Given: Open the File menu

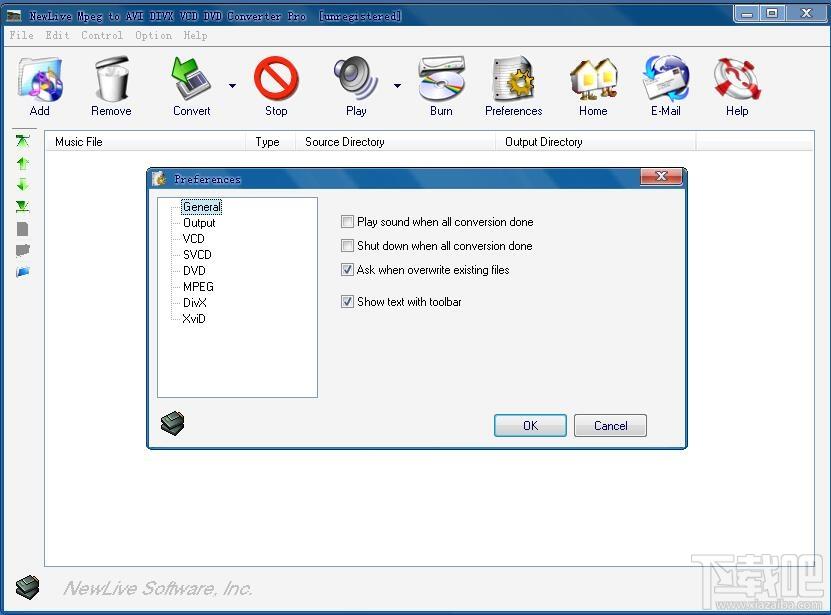Looking at the screenshot, I should click(22, 35).
